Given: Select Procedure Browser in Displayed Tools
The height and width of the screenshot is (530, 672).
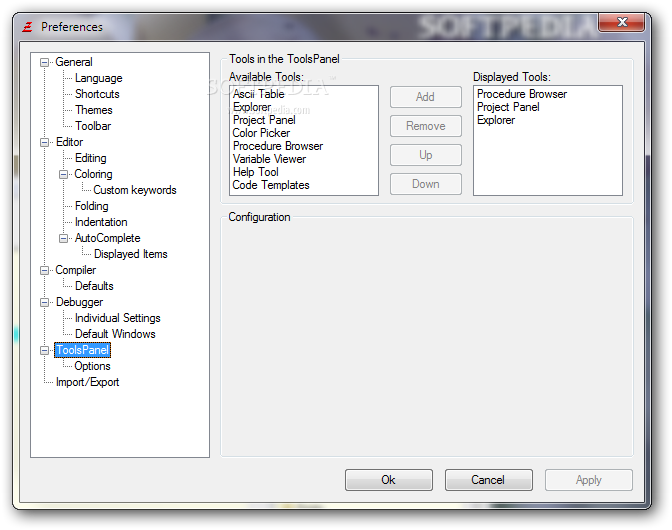Looking at the screenshot, I should 522,94.
